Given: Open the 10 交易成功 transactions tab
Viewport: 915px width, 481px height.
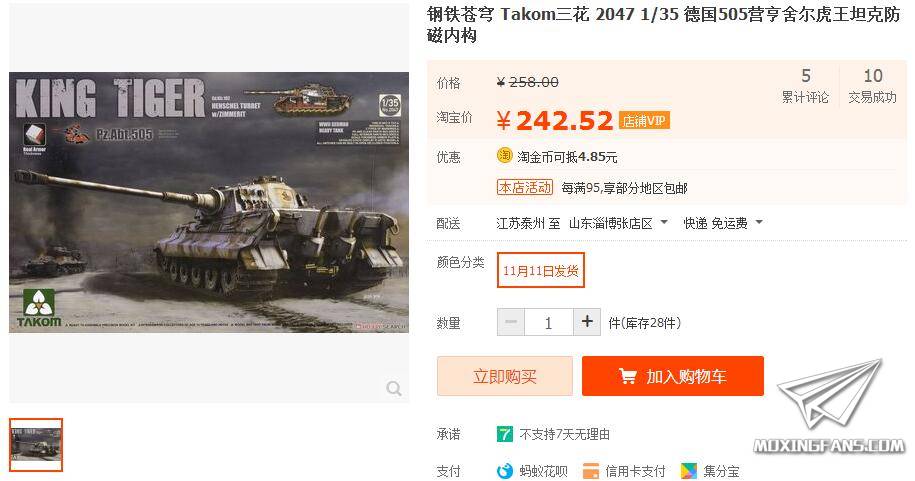Looking at the screenshot, I should pyautogui.click(x=872, y=86).
